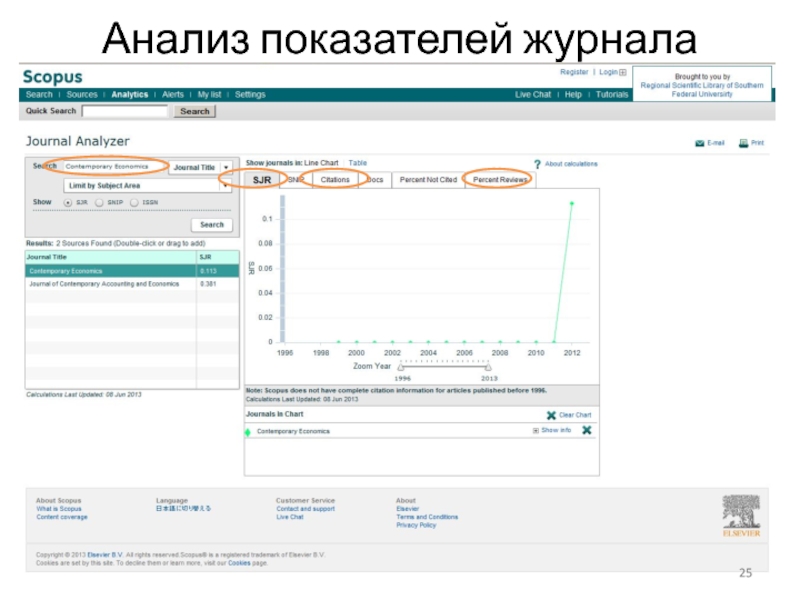800x600 pixels.
Task: Select the Contemporary Economics result row
Action: [132, 271]
